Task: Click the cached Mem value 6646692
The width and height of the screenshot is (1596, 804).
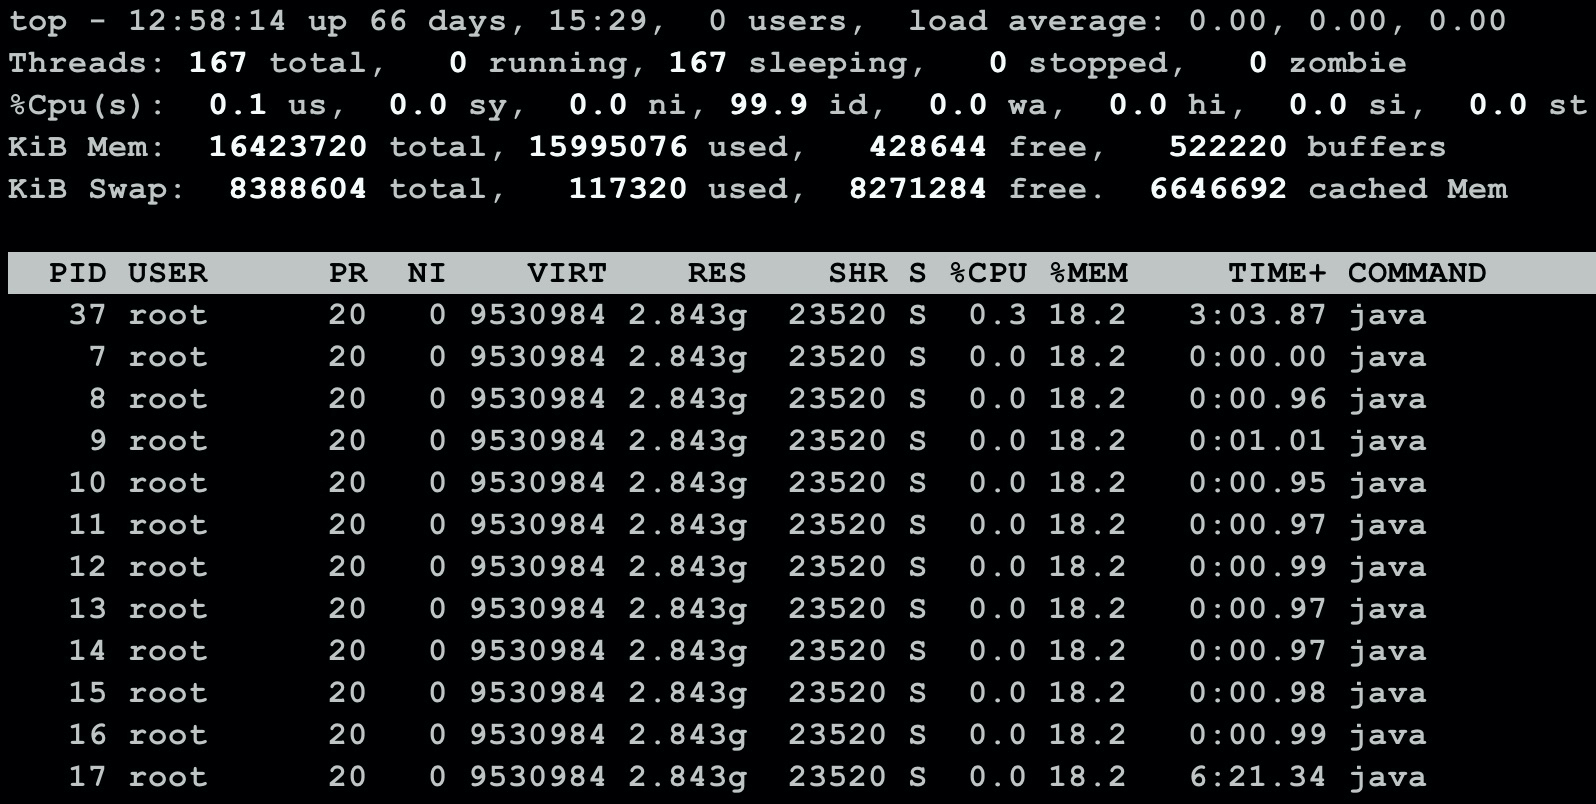Action: (1218, 189)
